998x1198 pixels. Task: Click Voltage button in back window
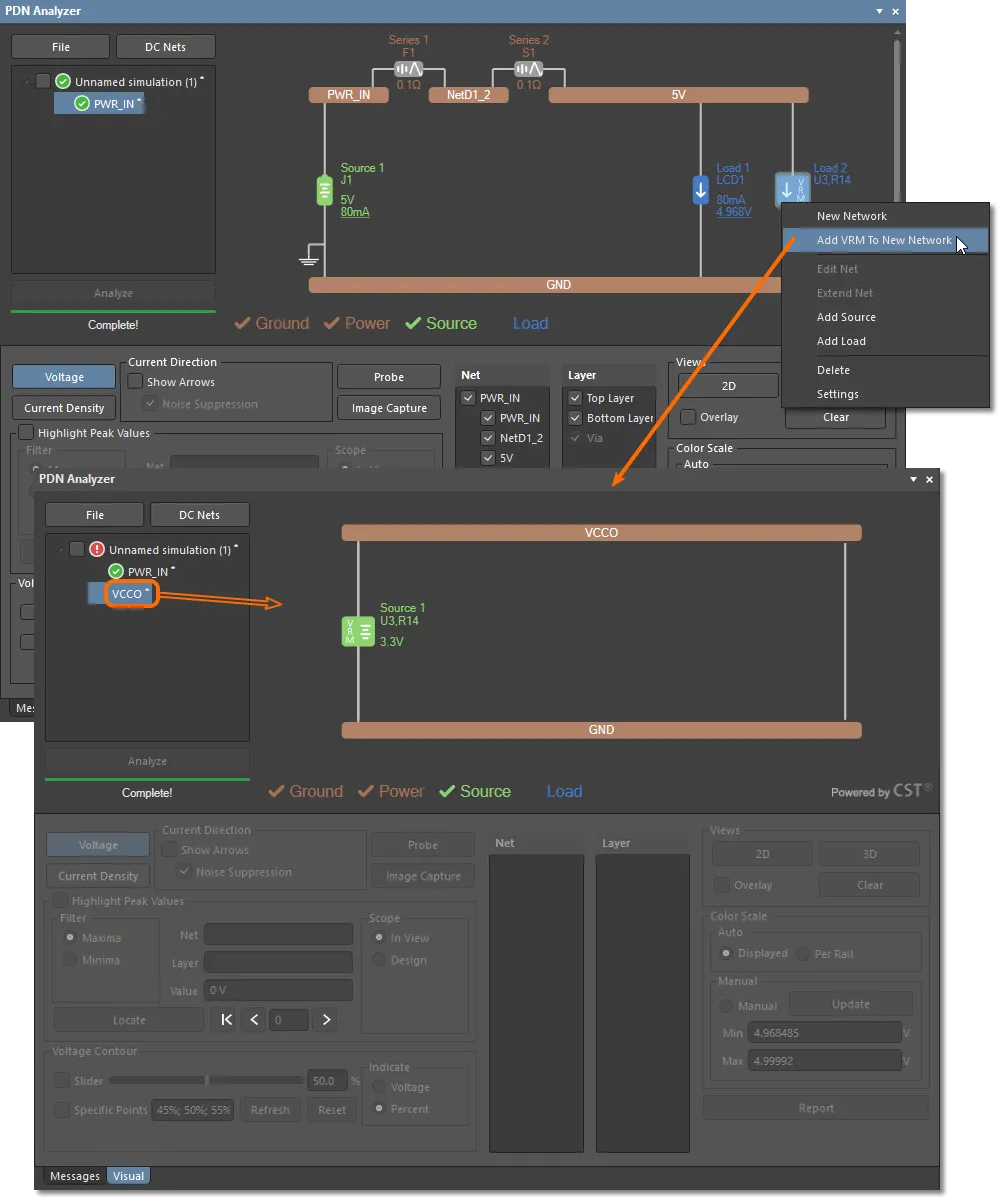pyautogui.click(x=64, y=377)
